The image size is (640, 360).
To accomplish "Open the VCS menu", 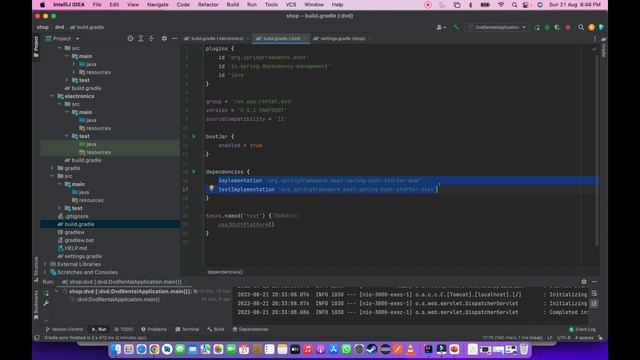I will coord(291,5).
